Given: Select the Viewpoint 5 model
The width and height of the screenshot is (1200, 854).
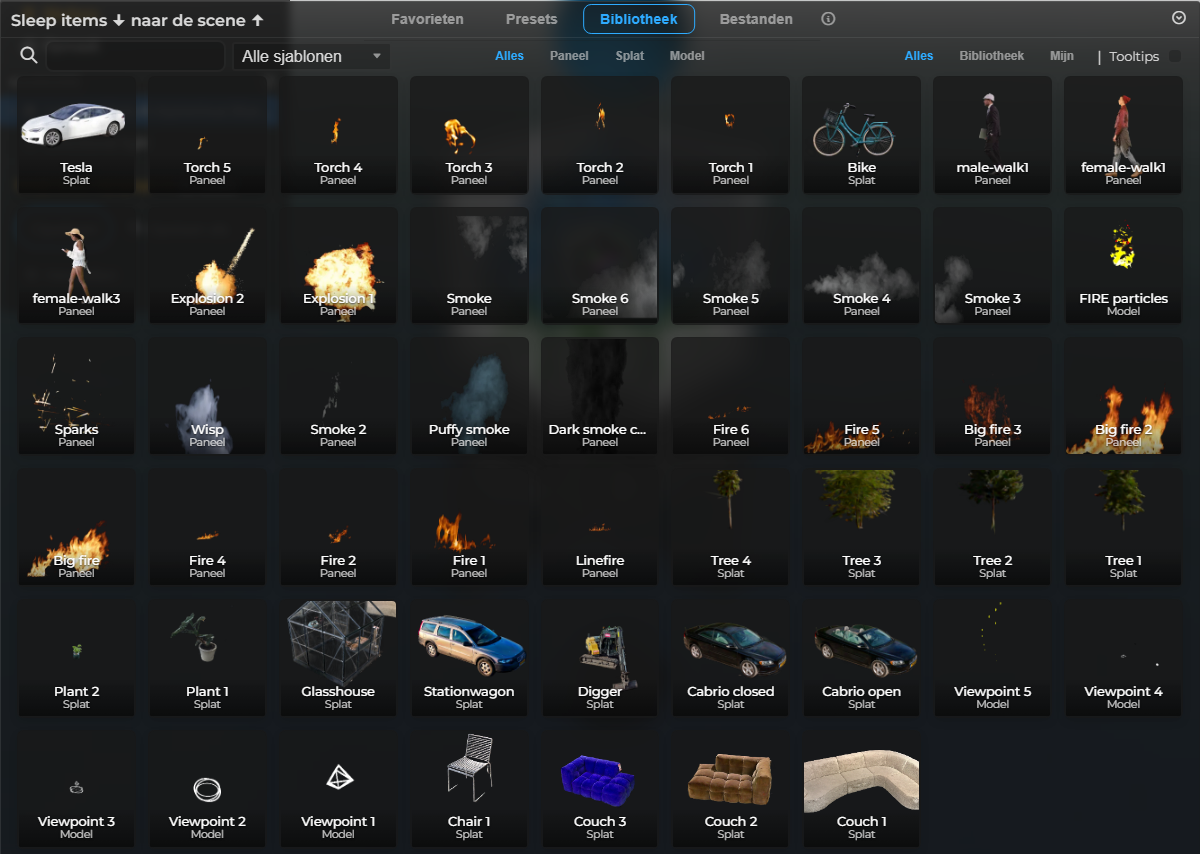Looking at the screenshot, I should coord(992,658).
